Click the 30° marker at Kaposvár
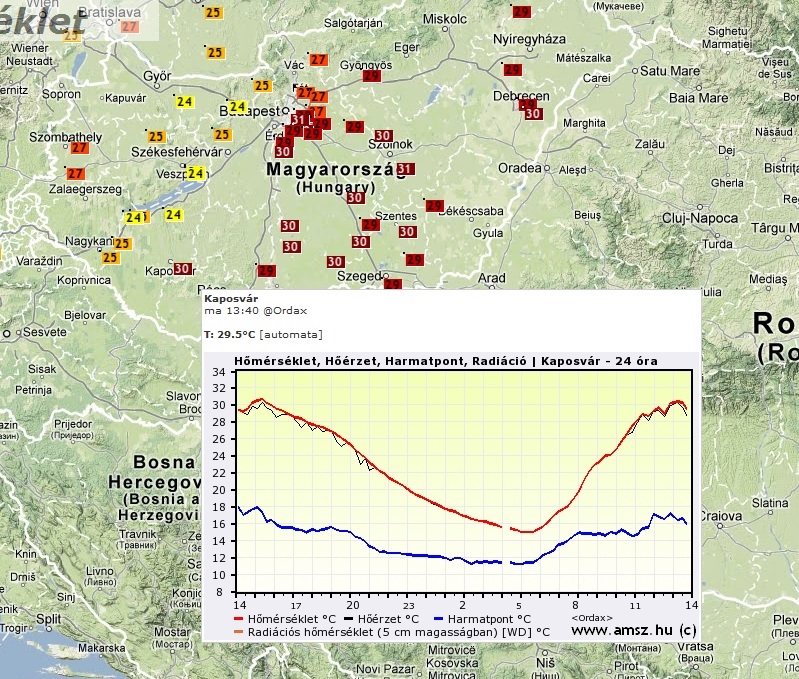The height and width of the screenshot is (679, 799). click(x=182, y=268)
